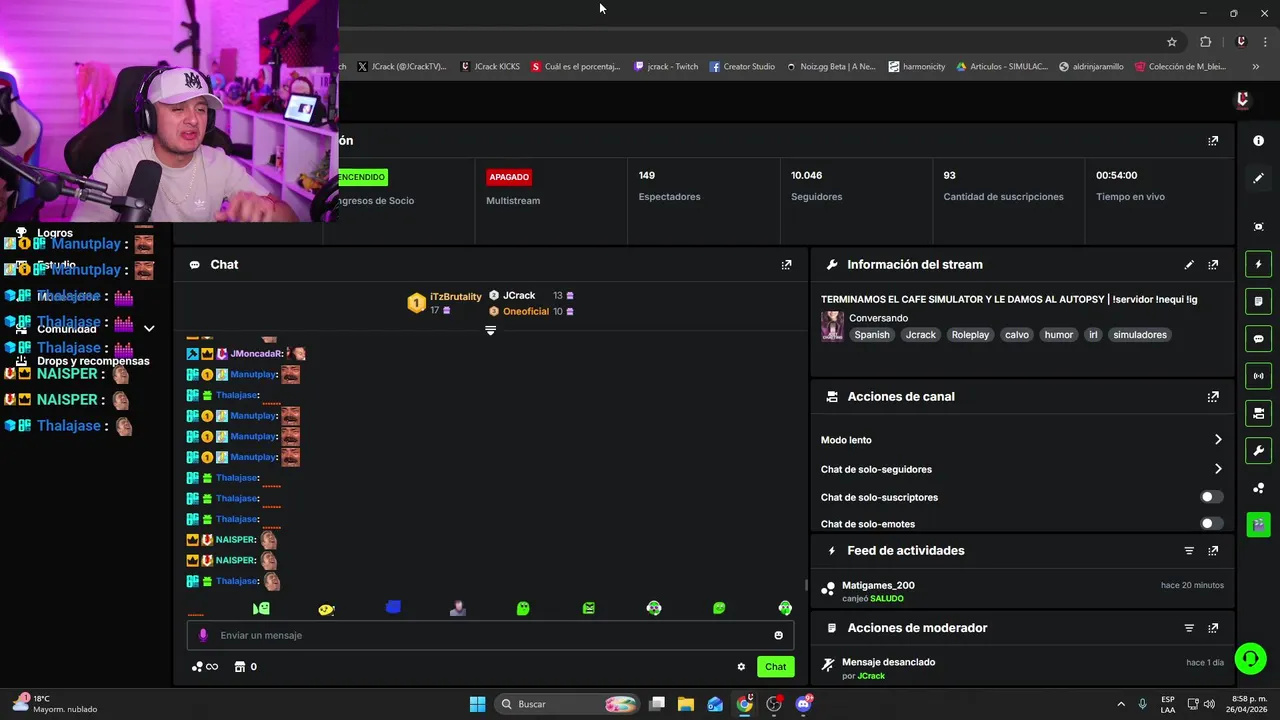Click the focus frame icon in right sidebar
This screenshot has width=1280, height=720.
1258,227
